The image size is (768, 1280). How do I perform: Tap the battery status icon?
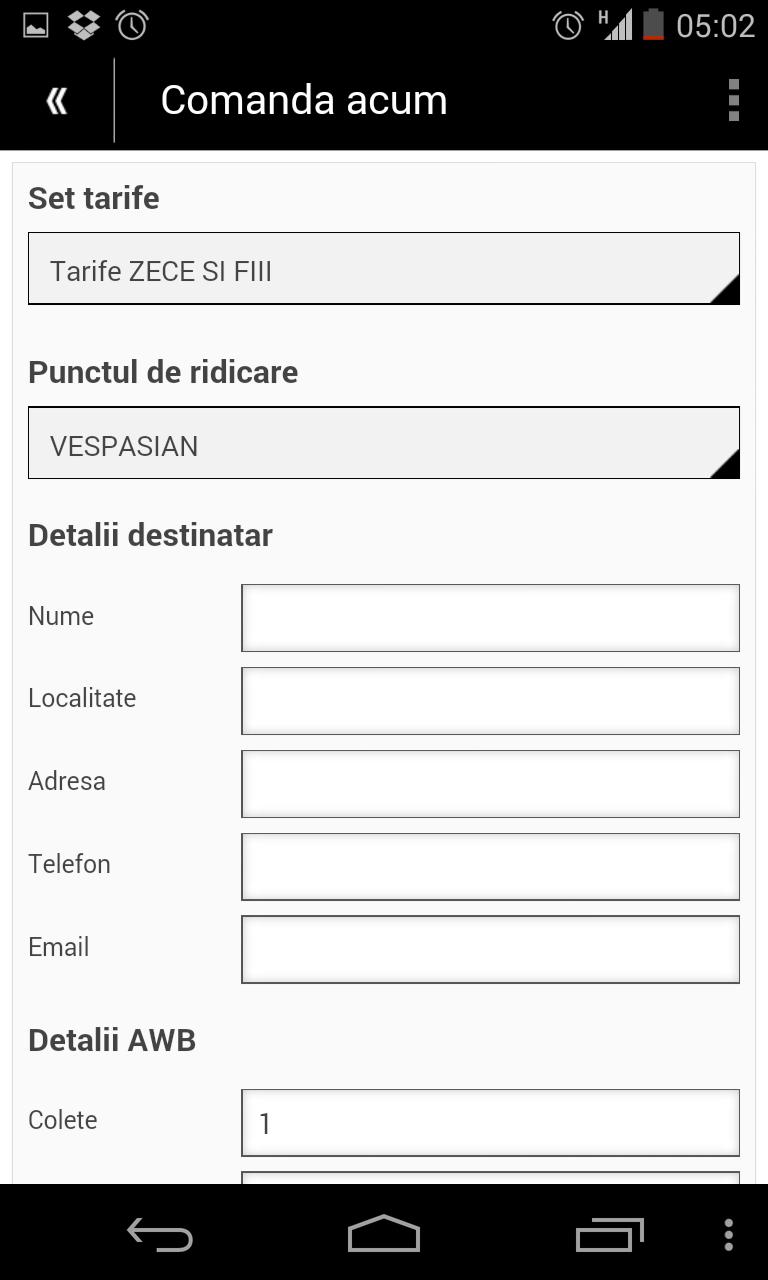pyautogui.click(x=653, y=25)
